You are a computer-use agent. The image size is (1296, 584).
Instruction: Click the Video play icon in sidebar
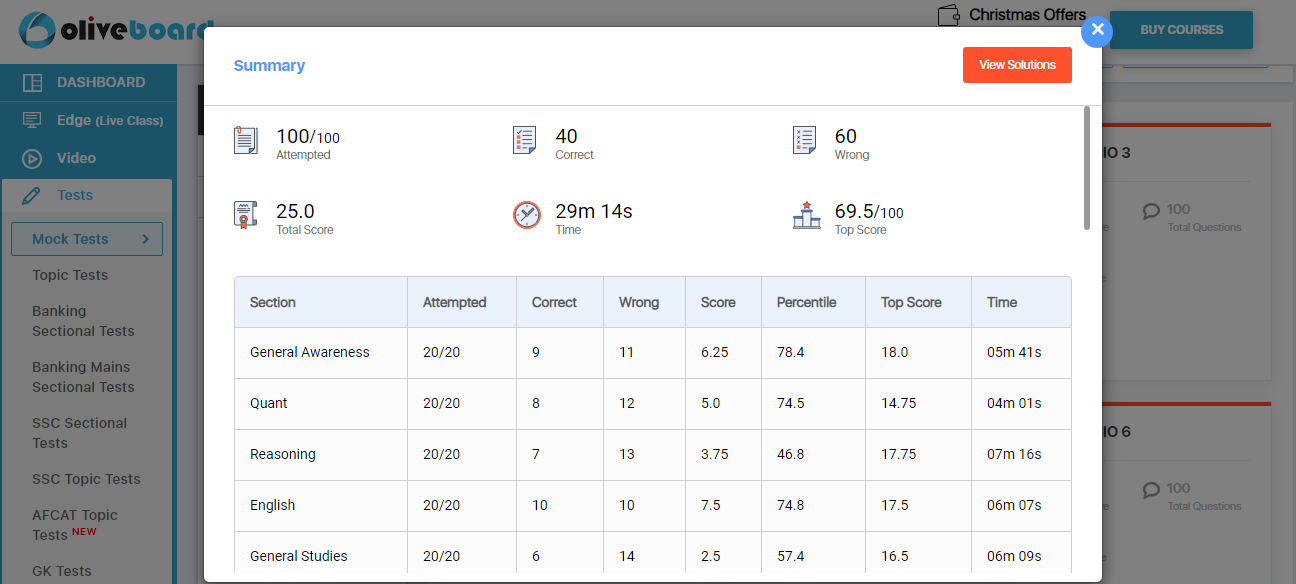point(32,158)
